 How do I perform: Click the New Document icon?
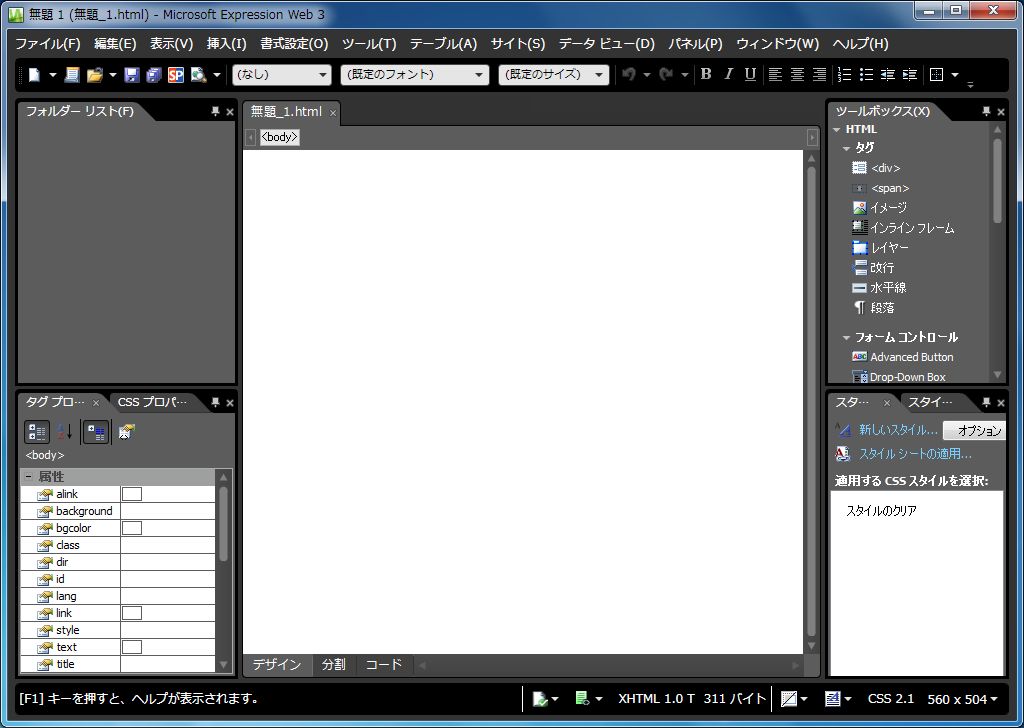[34, 74]
